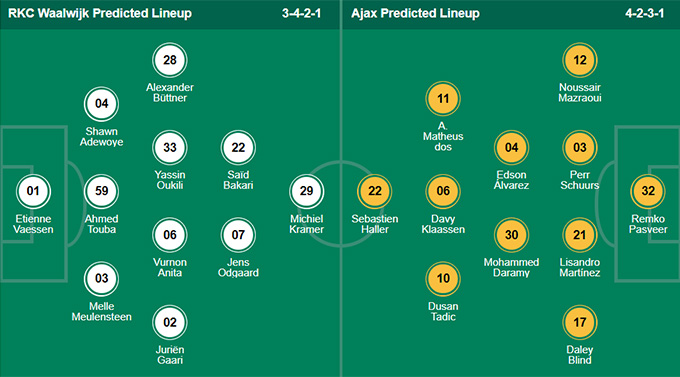Select Alexander Büttner's number 28 circle
680x377 pixels.
pos(170,60)
